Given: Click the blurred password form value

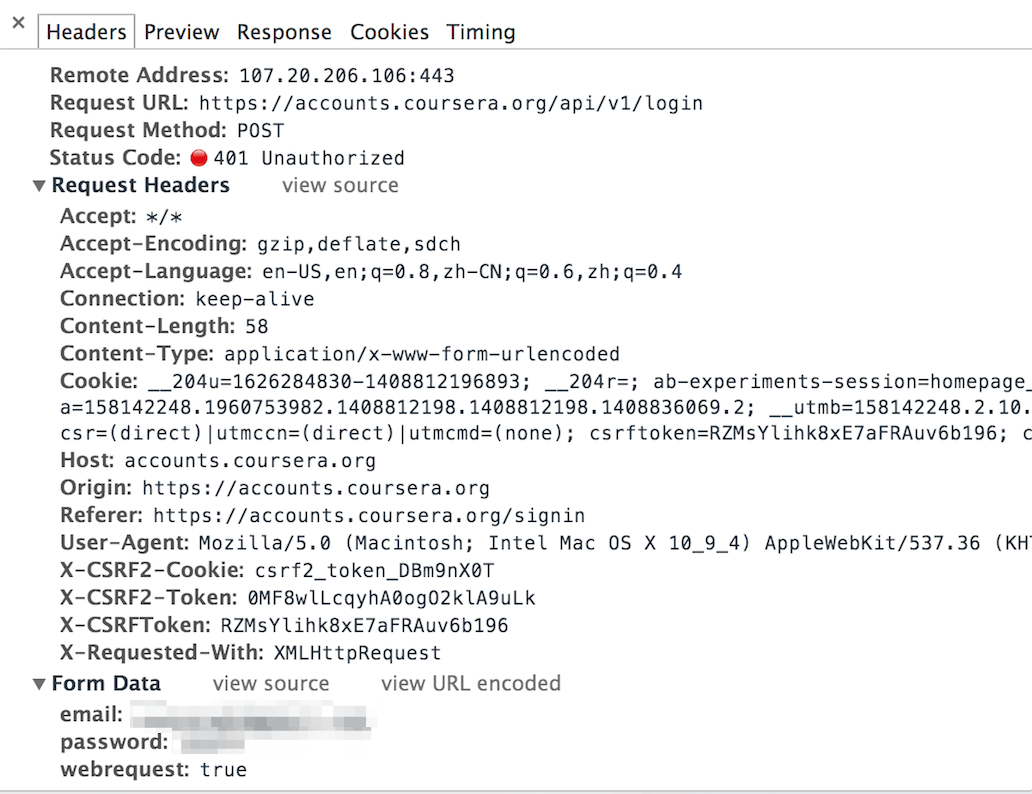Looking at the screenshot, I should tap(212, 742).
